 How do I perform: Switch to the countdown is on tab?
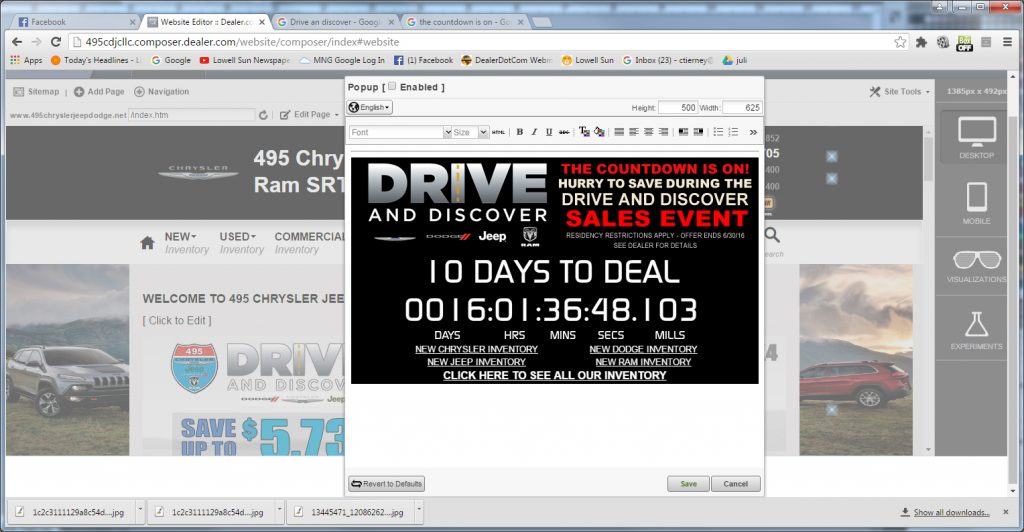[x=465, y=22]
